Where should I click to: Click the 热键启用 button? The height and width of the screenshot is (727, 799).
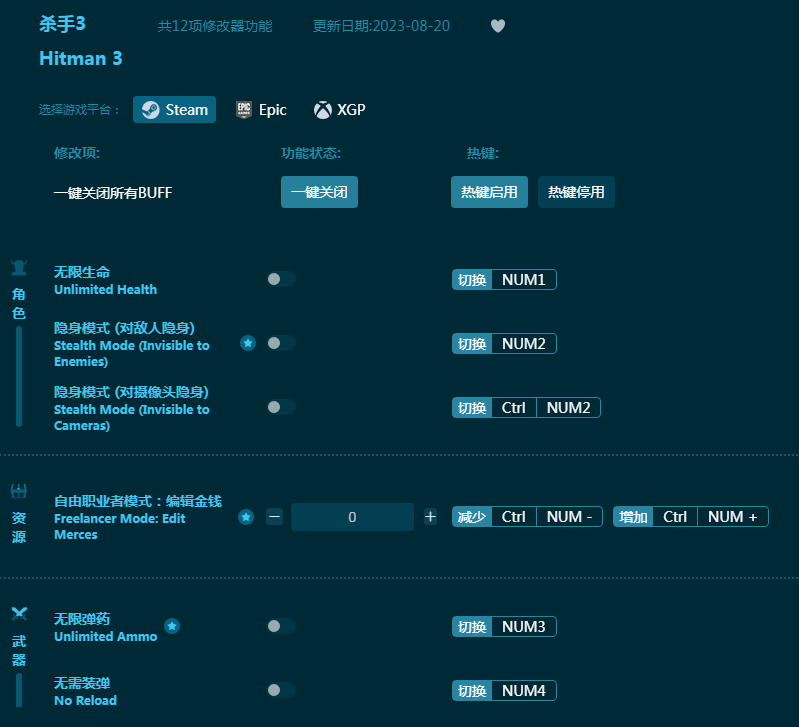489,192
